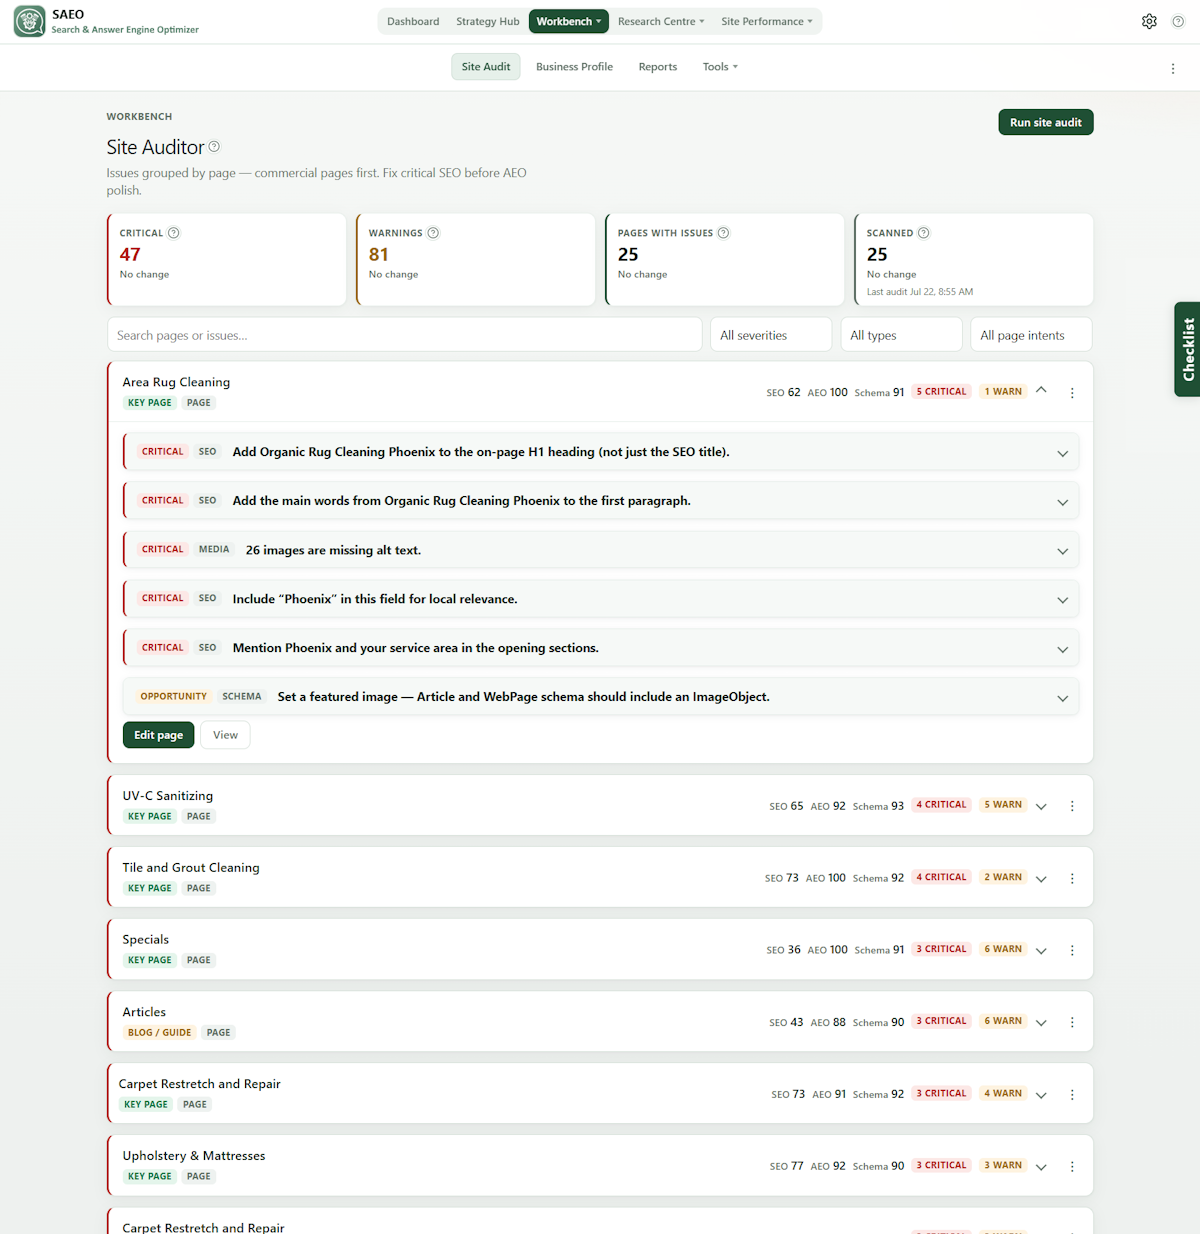Image resolution: width=1200 pixels, height=1234 pixels.
Task: Go to Dashboard
Action: [413, 21]
